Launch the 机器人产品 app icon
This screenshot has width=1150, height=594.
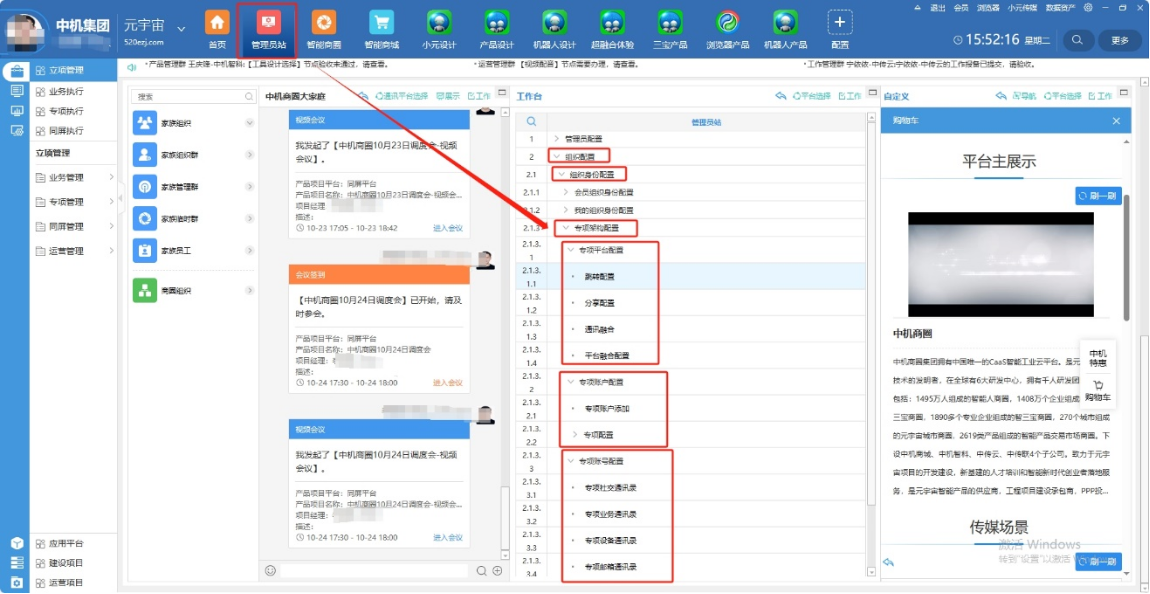click(x=785, y=23)
